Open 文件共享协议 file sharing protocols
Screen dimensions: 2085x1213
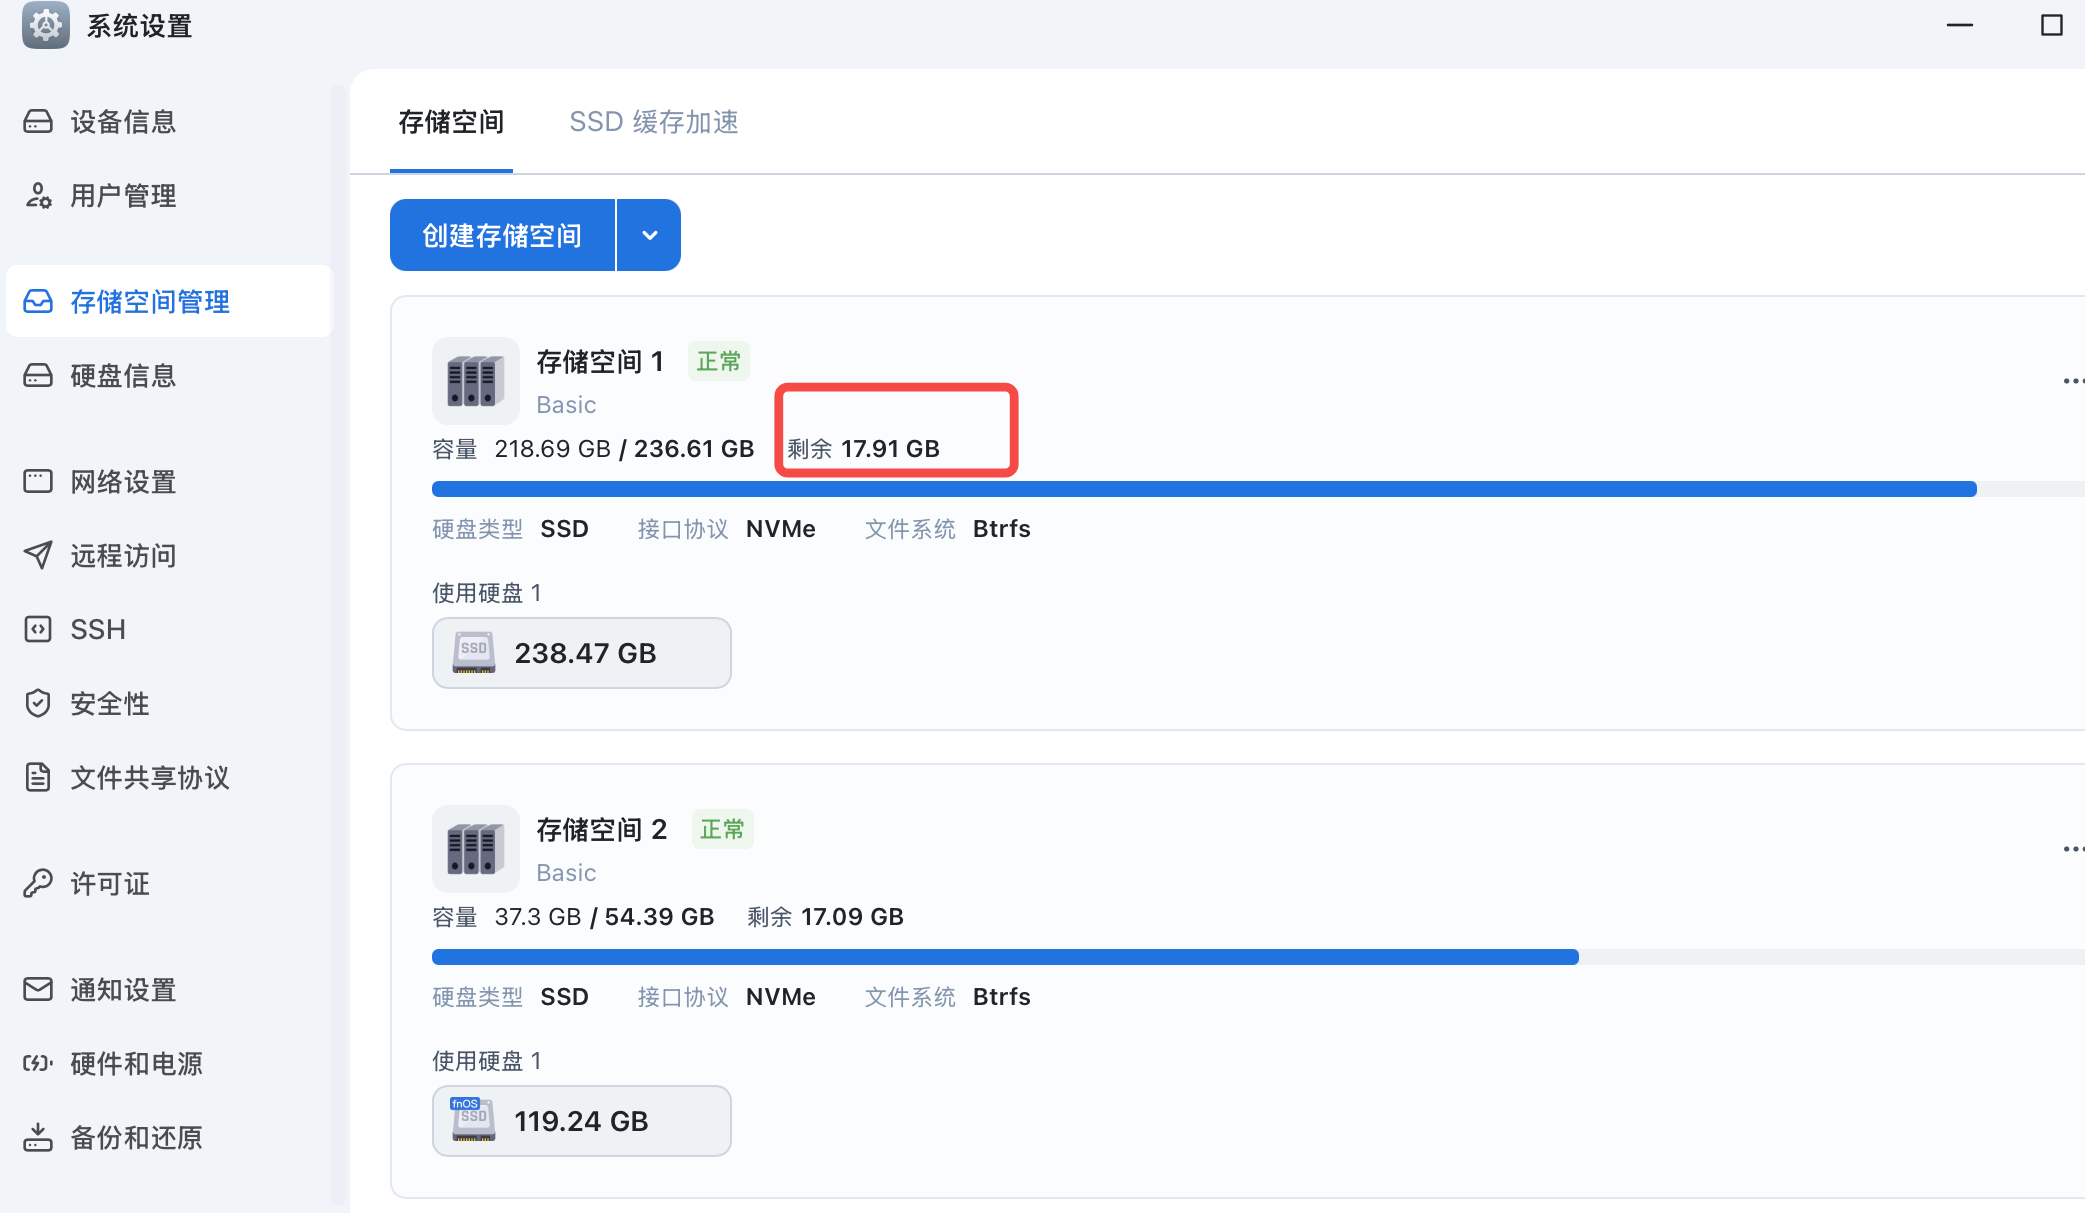(149, 778)
